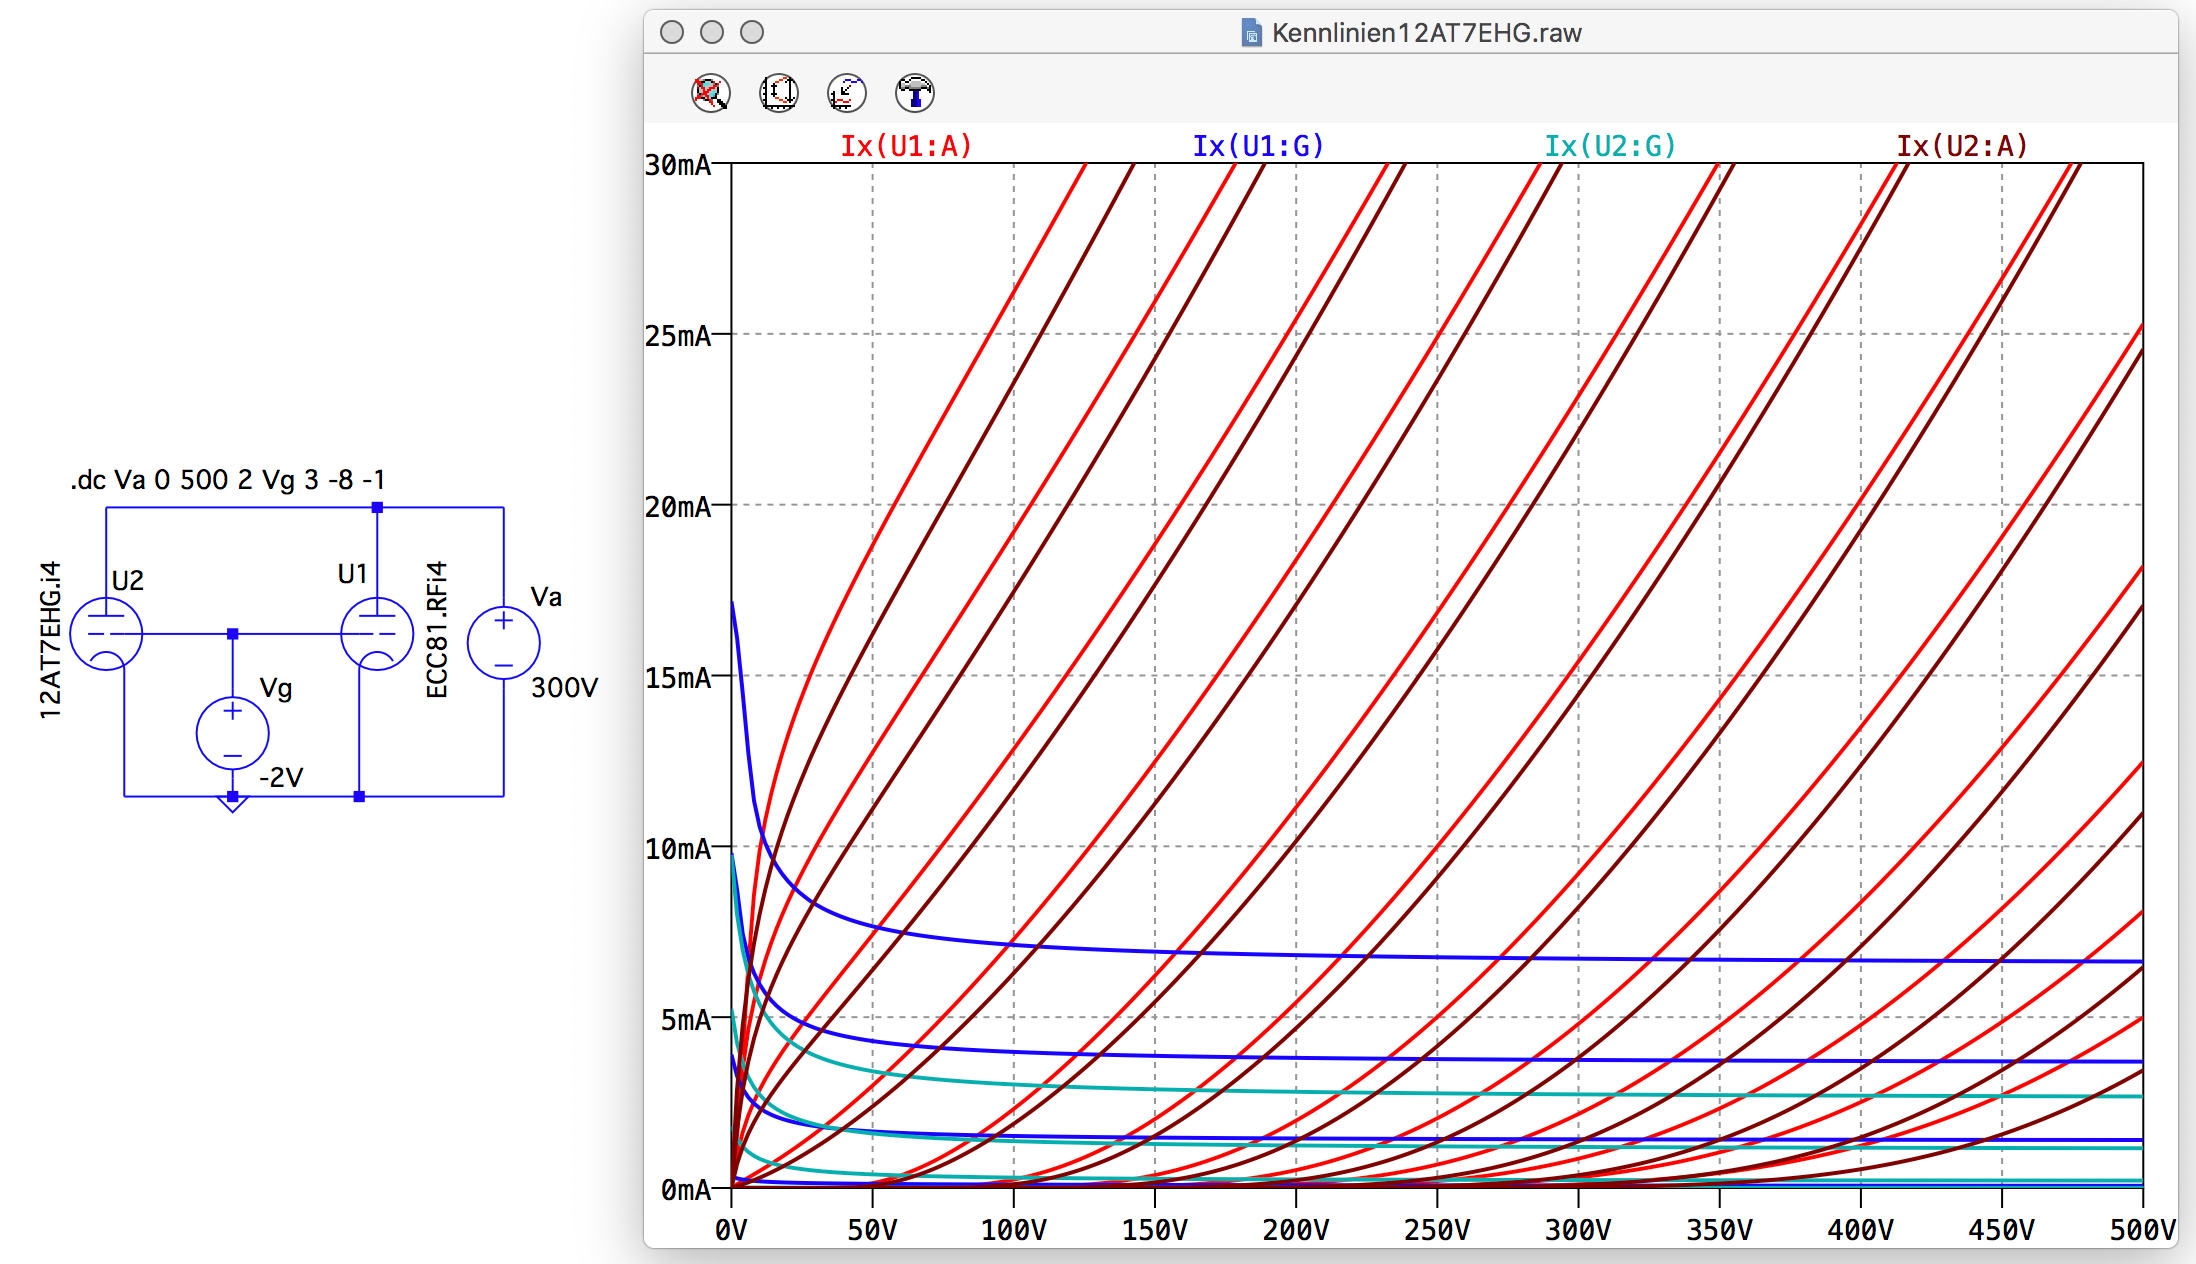The height and width of the screenshot is (1264, 2196).
Task: Click the Kennlinien12AT7EHG.raw window title
Action: [1427, 33]
